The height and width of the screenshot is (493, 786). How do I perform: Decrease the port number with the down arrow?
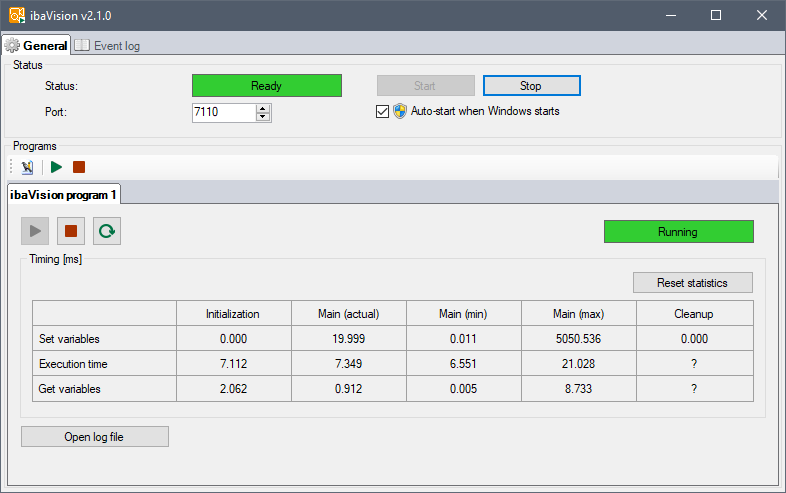tap(263, 117)
